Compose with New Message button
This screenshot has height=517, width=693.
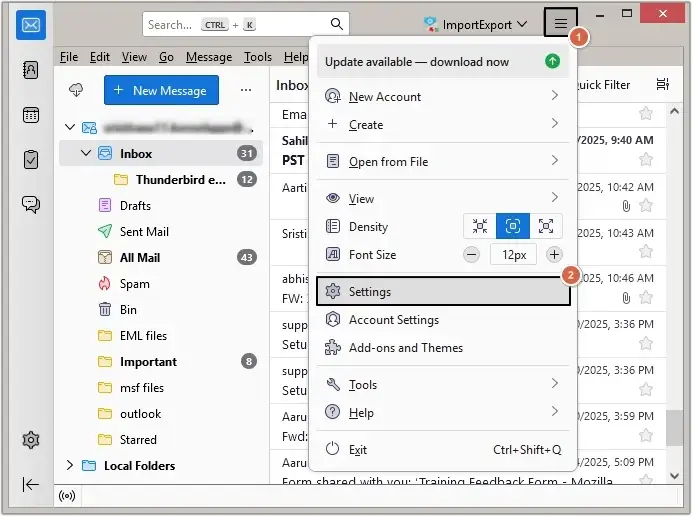pos(161,90)
